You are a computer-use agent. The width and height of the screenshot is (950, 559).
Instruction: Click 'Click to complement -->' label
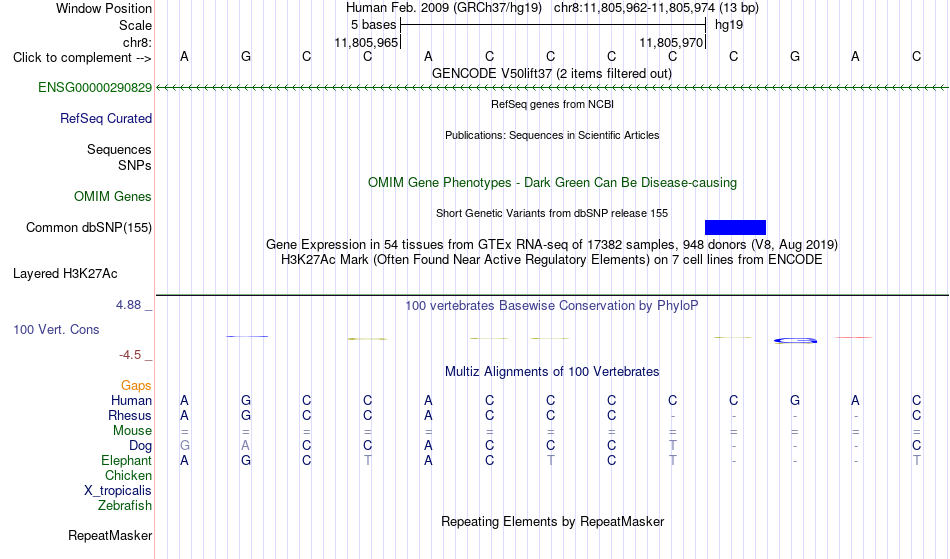tap(82, 58)
